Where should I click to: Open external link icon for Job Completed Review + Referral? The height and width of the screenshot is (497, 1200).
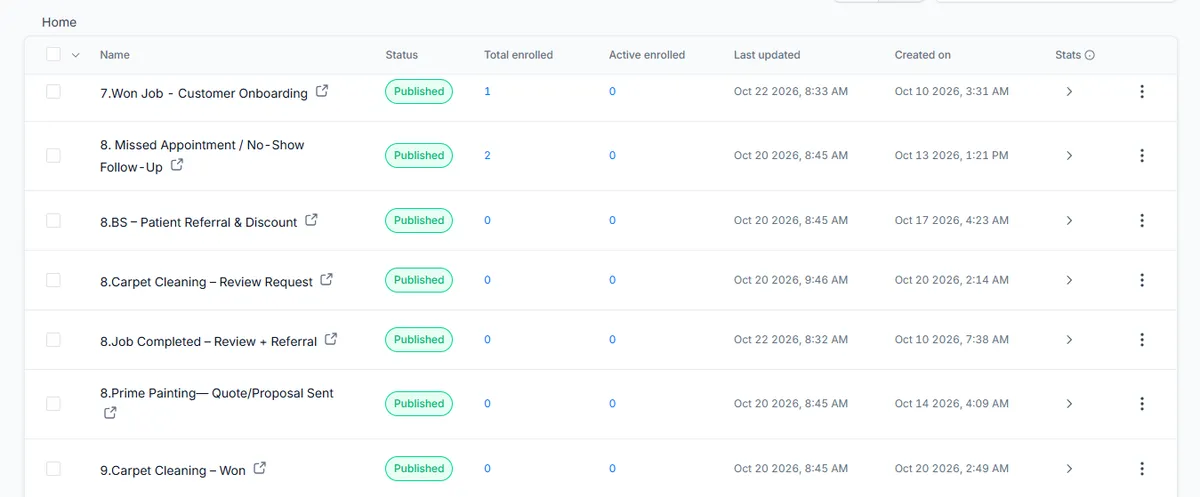pos(331,339)
